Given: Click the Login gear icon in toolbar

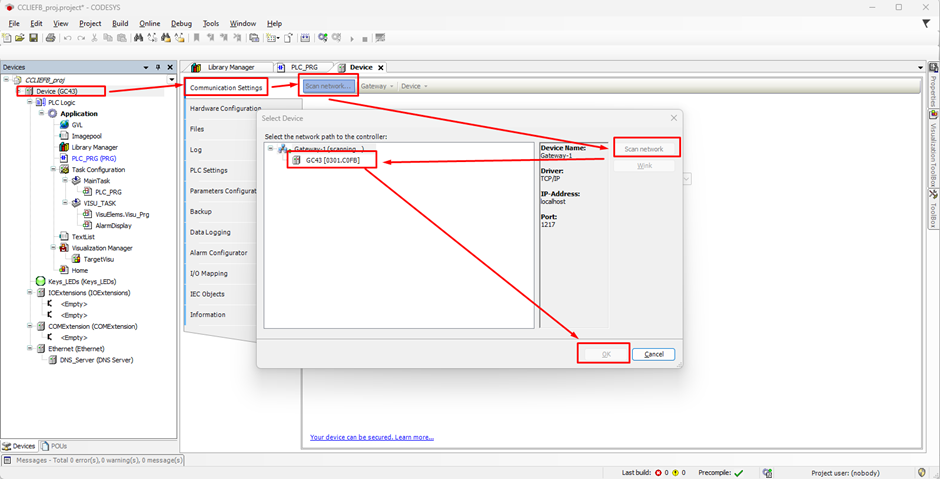Looking at the screenshot, I should (323, 38).
